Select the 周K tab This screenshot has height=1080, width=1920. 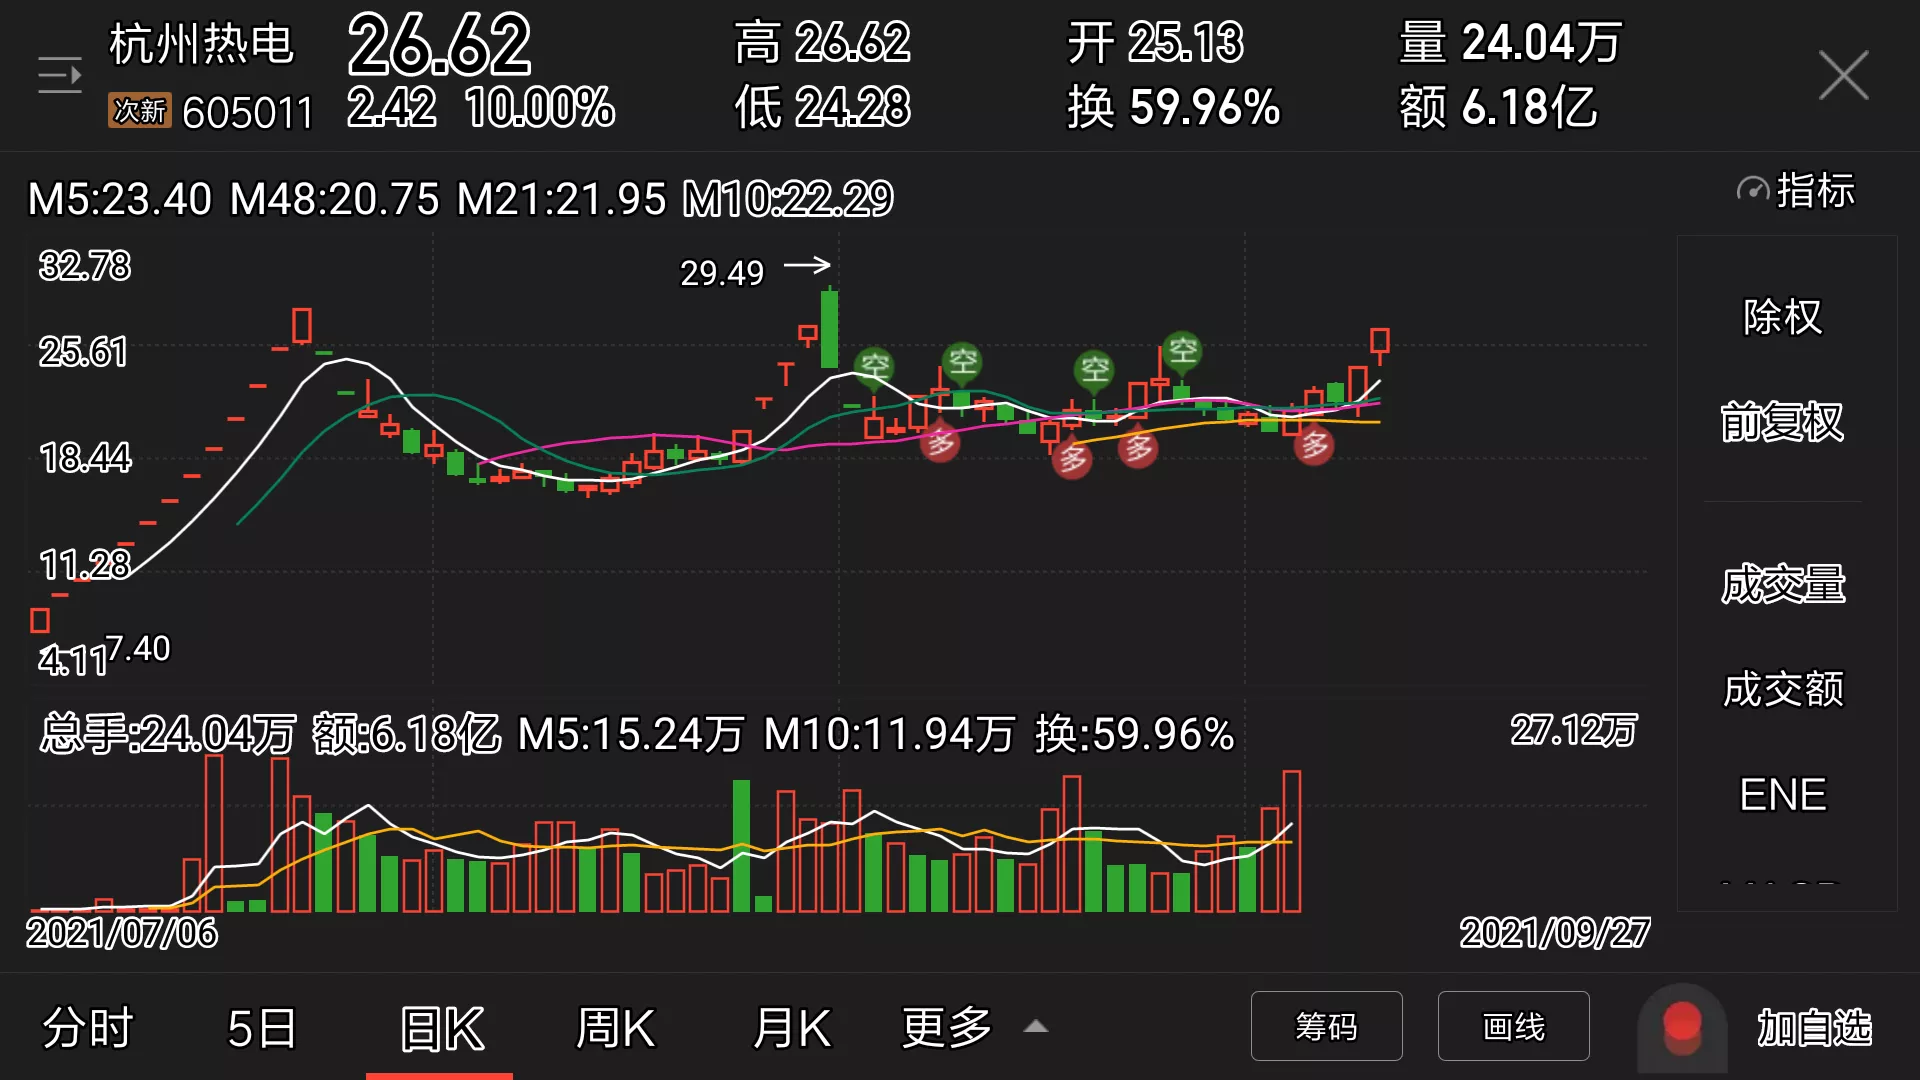[x=615, y=1028]
